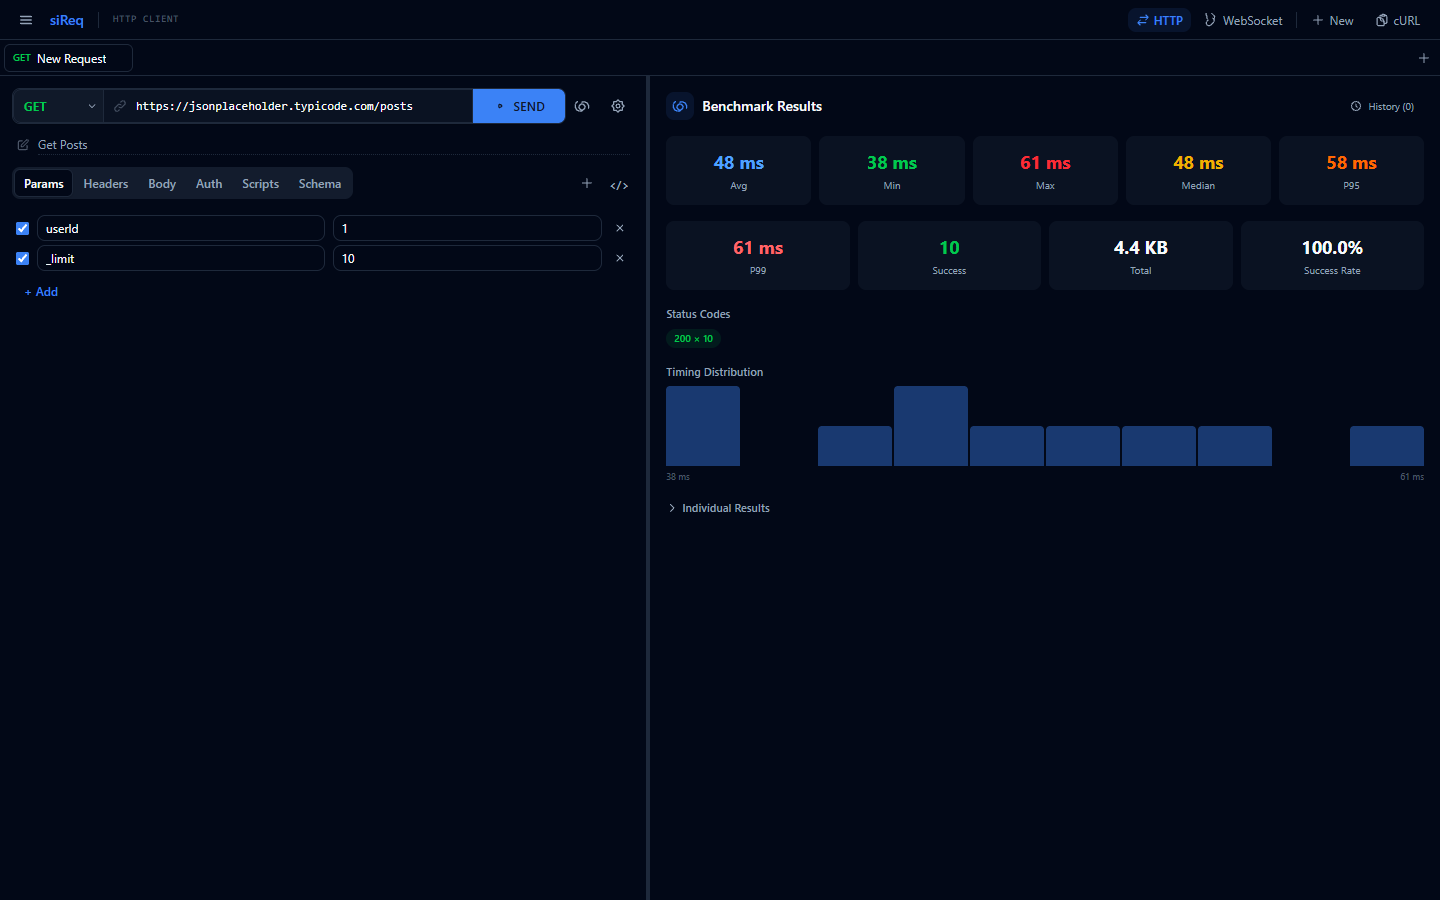Open the Headers tab

coord(106,184)
